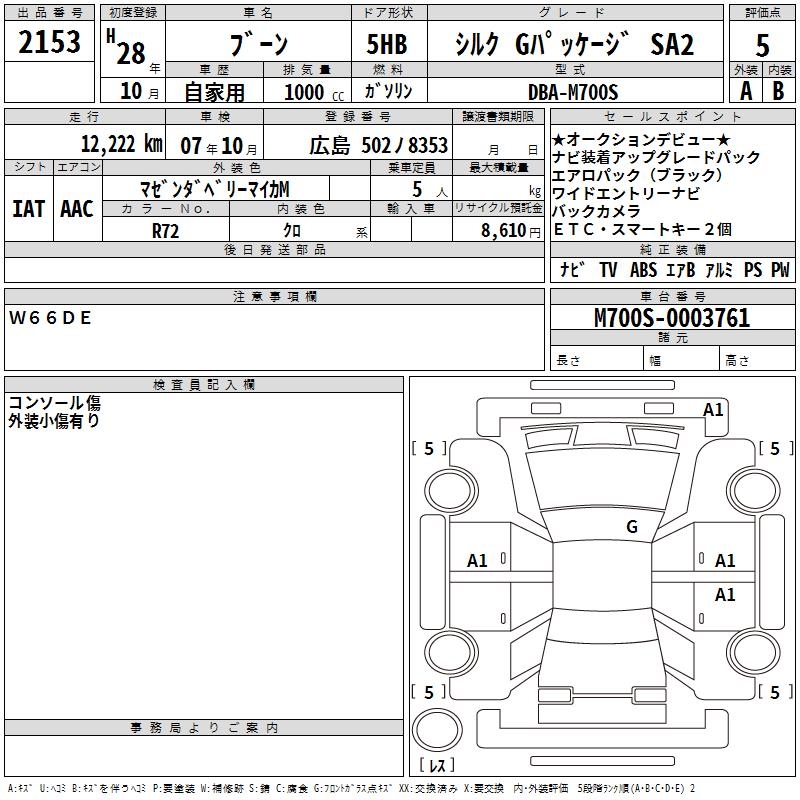Select displacement 1000 cc
The height and width of the screenshot is (800, 800).
(x=314, y=92)
